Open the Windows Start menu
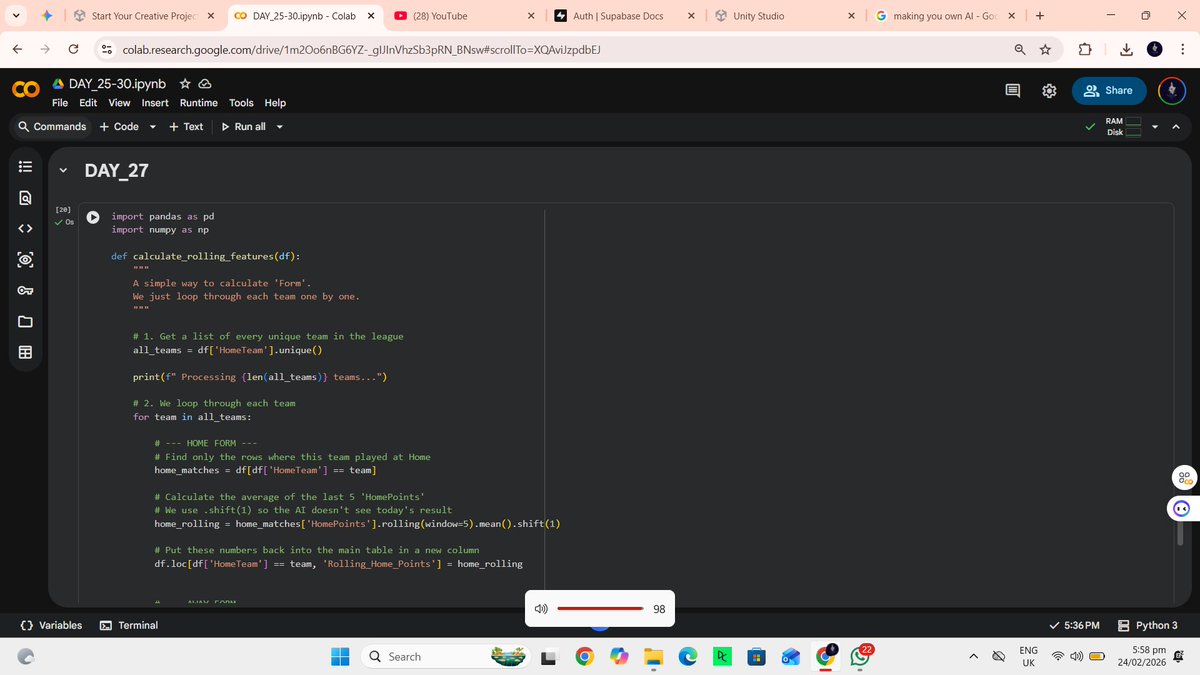Screen dimensions: 1200x675 (340, 657)
